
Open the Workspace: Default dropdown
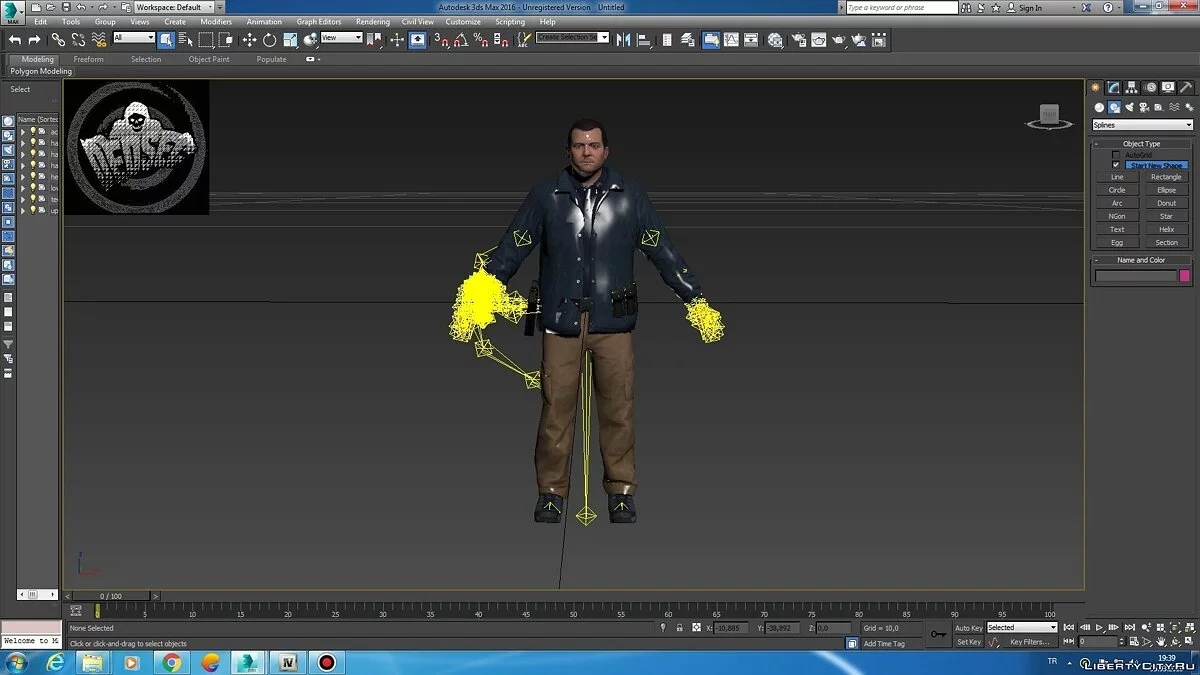pyautogui.click(x=174, y=7)
